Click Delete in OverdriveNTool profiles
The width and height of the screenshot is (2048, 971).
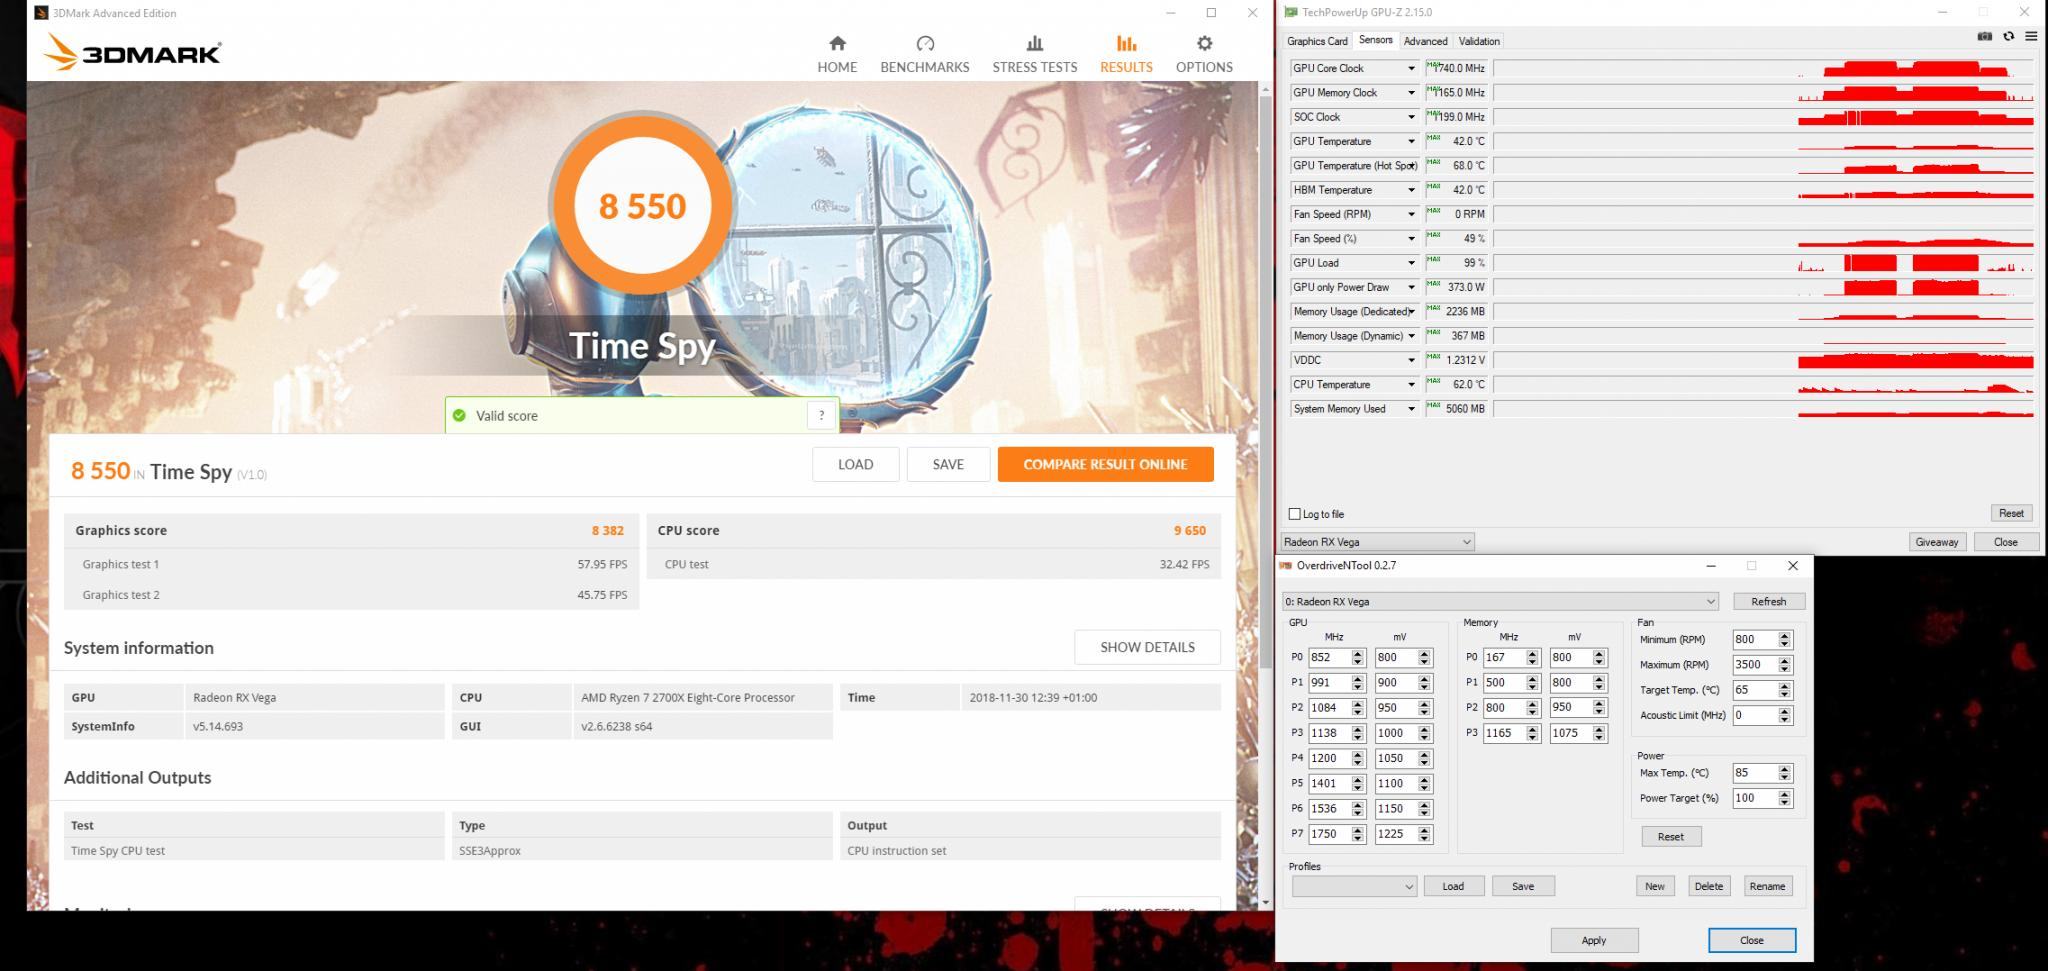pyautogui.click(x=1709, y=887)
